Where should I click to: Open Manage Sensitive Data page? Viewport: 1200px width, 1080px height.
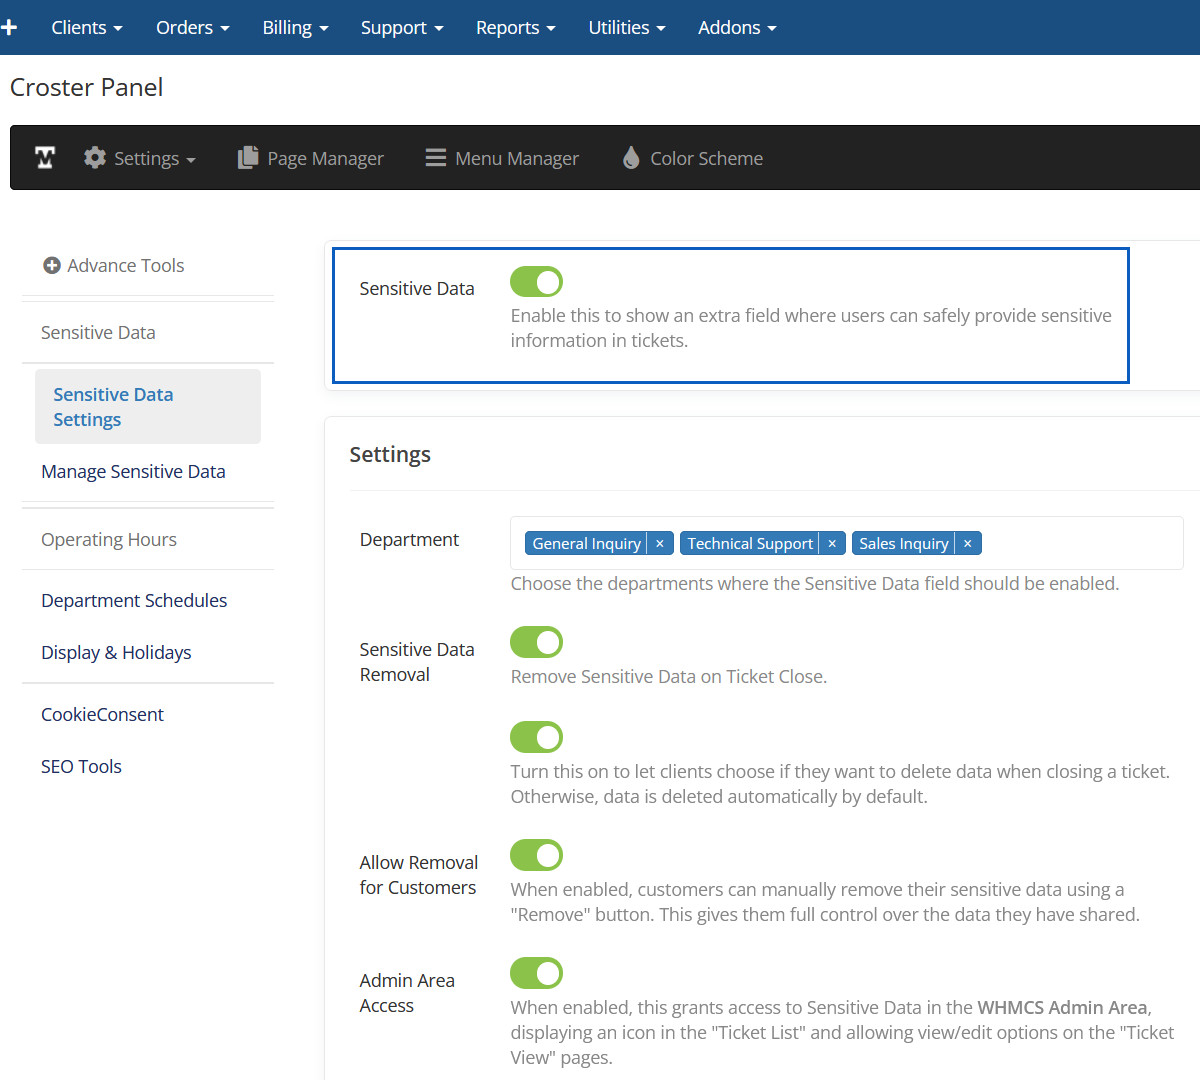133,471
